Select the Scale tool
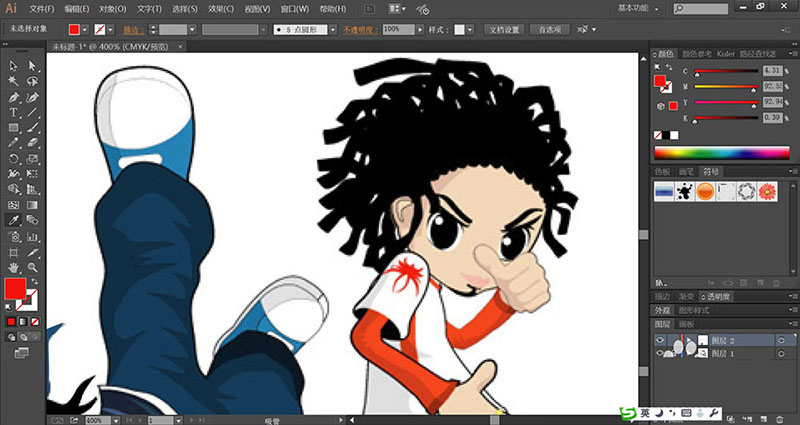The image size is (800, 425). (x=32, y=159)
